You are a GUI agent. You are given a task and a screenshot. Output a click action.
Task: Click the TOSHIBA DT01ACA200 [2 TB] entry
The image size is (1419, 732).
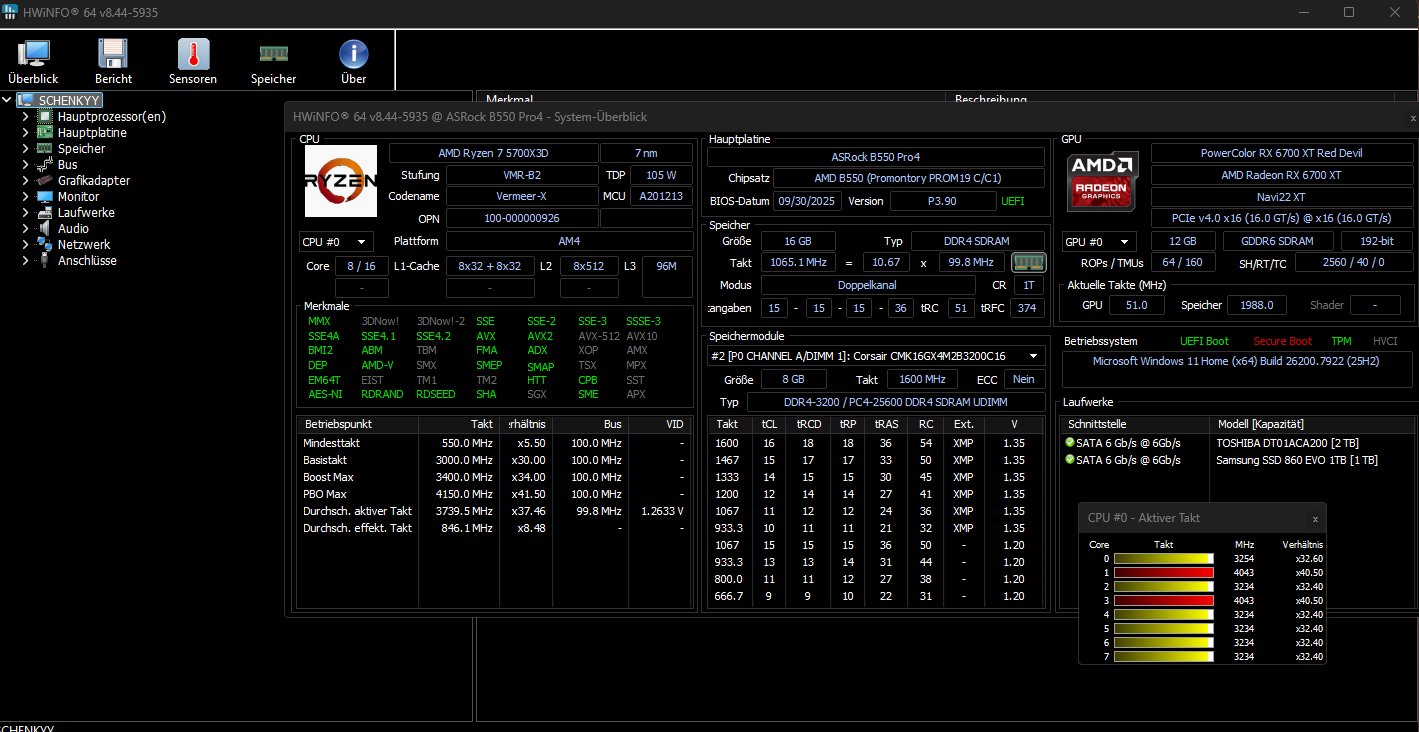click(x=1287, y=443)
